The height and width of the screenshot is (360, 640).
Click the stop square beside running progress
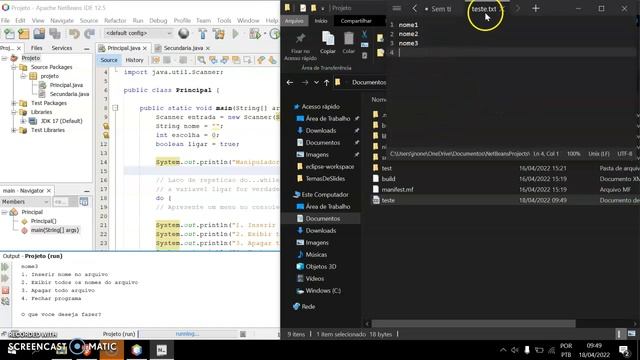click(x=243, y=334)
